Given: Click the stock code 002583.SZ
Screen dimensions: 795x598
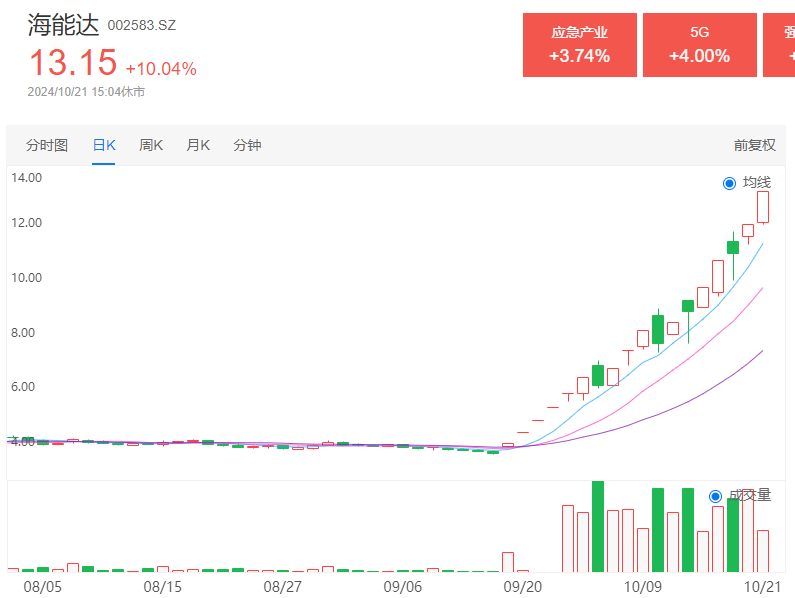Looking at the screenshot, I should pyautogui.click(x=141, y=25).
